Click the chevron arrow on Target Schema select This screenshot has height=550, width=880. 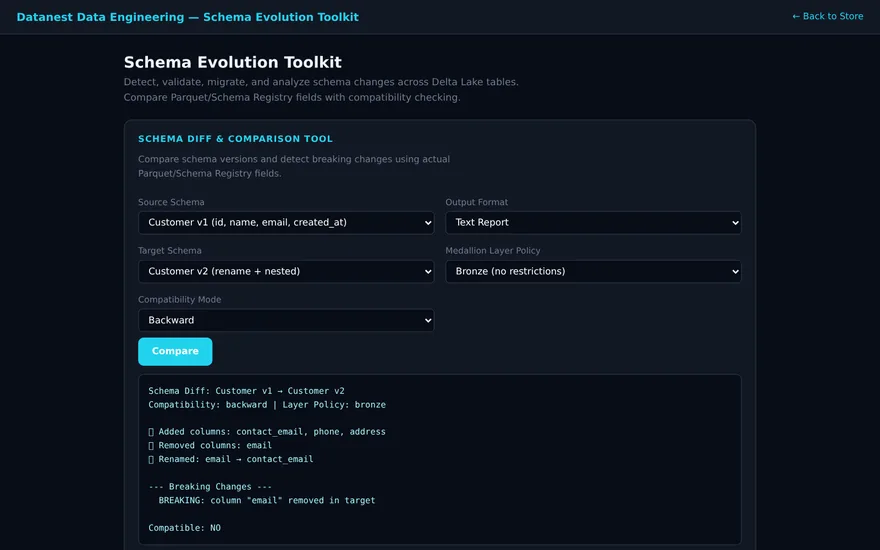click(428, 272)
